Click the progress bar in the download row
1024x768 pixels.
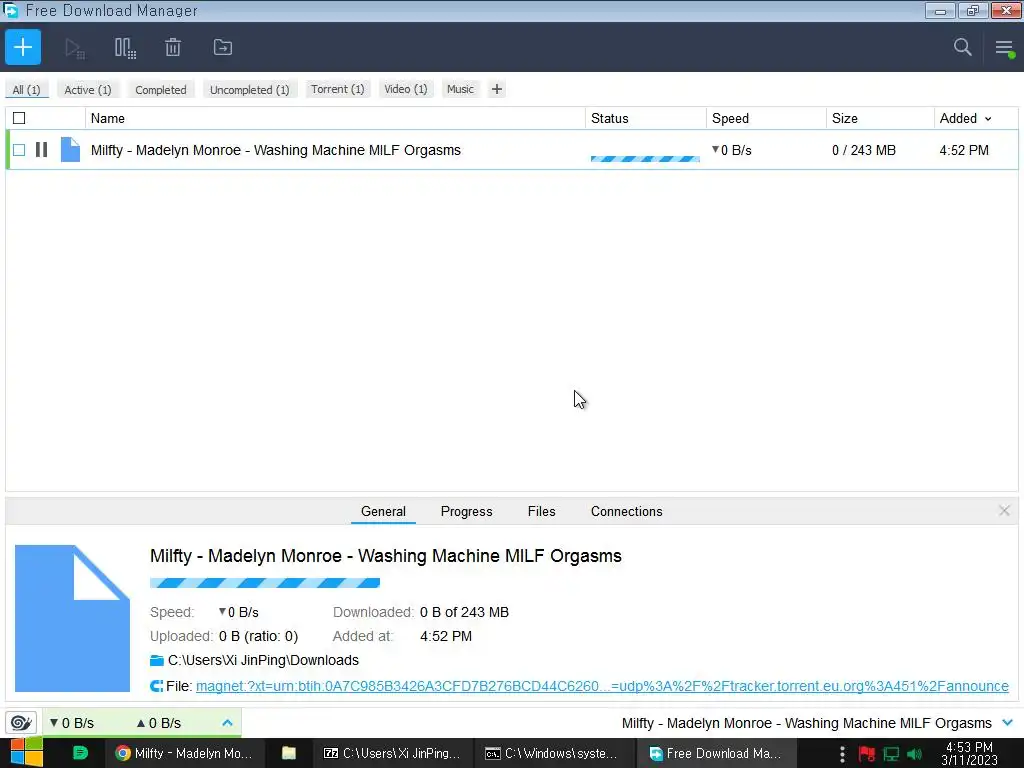[645, 159]
